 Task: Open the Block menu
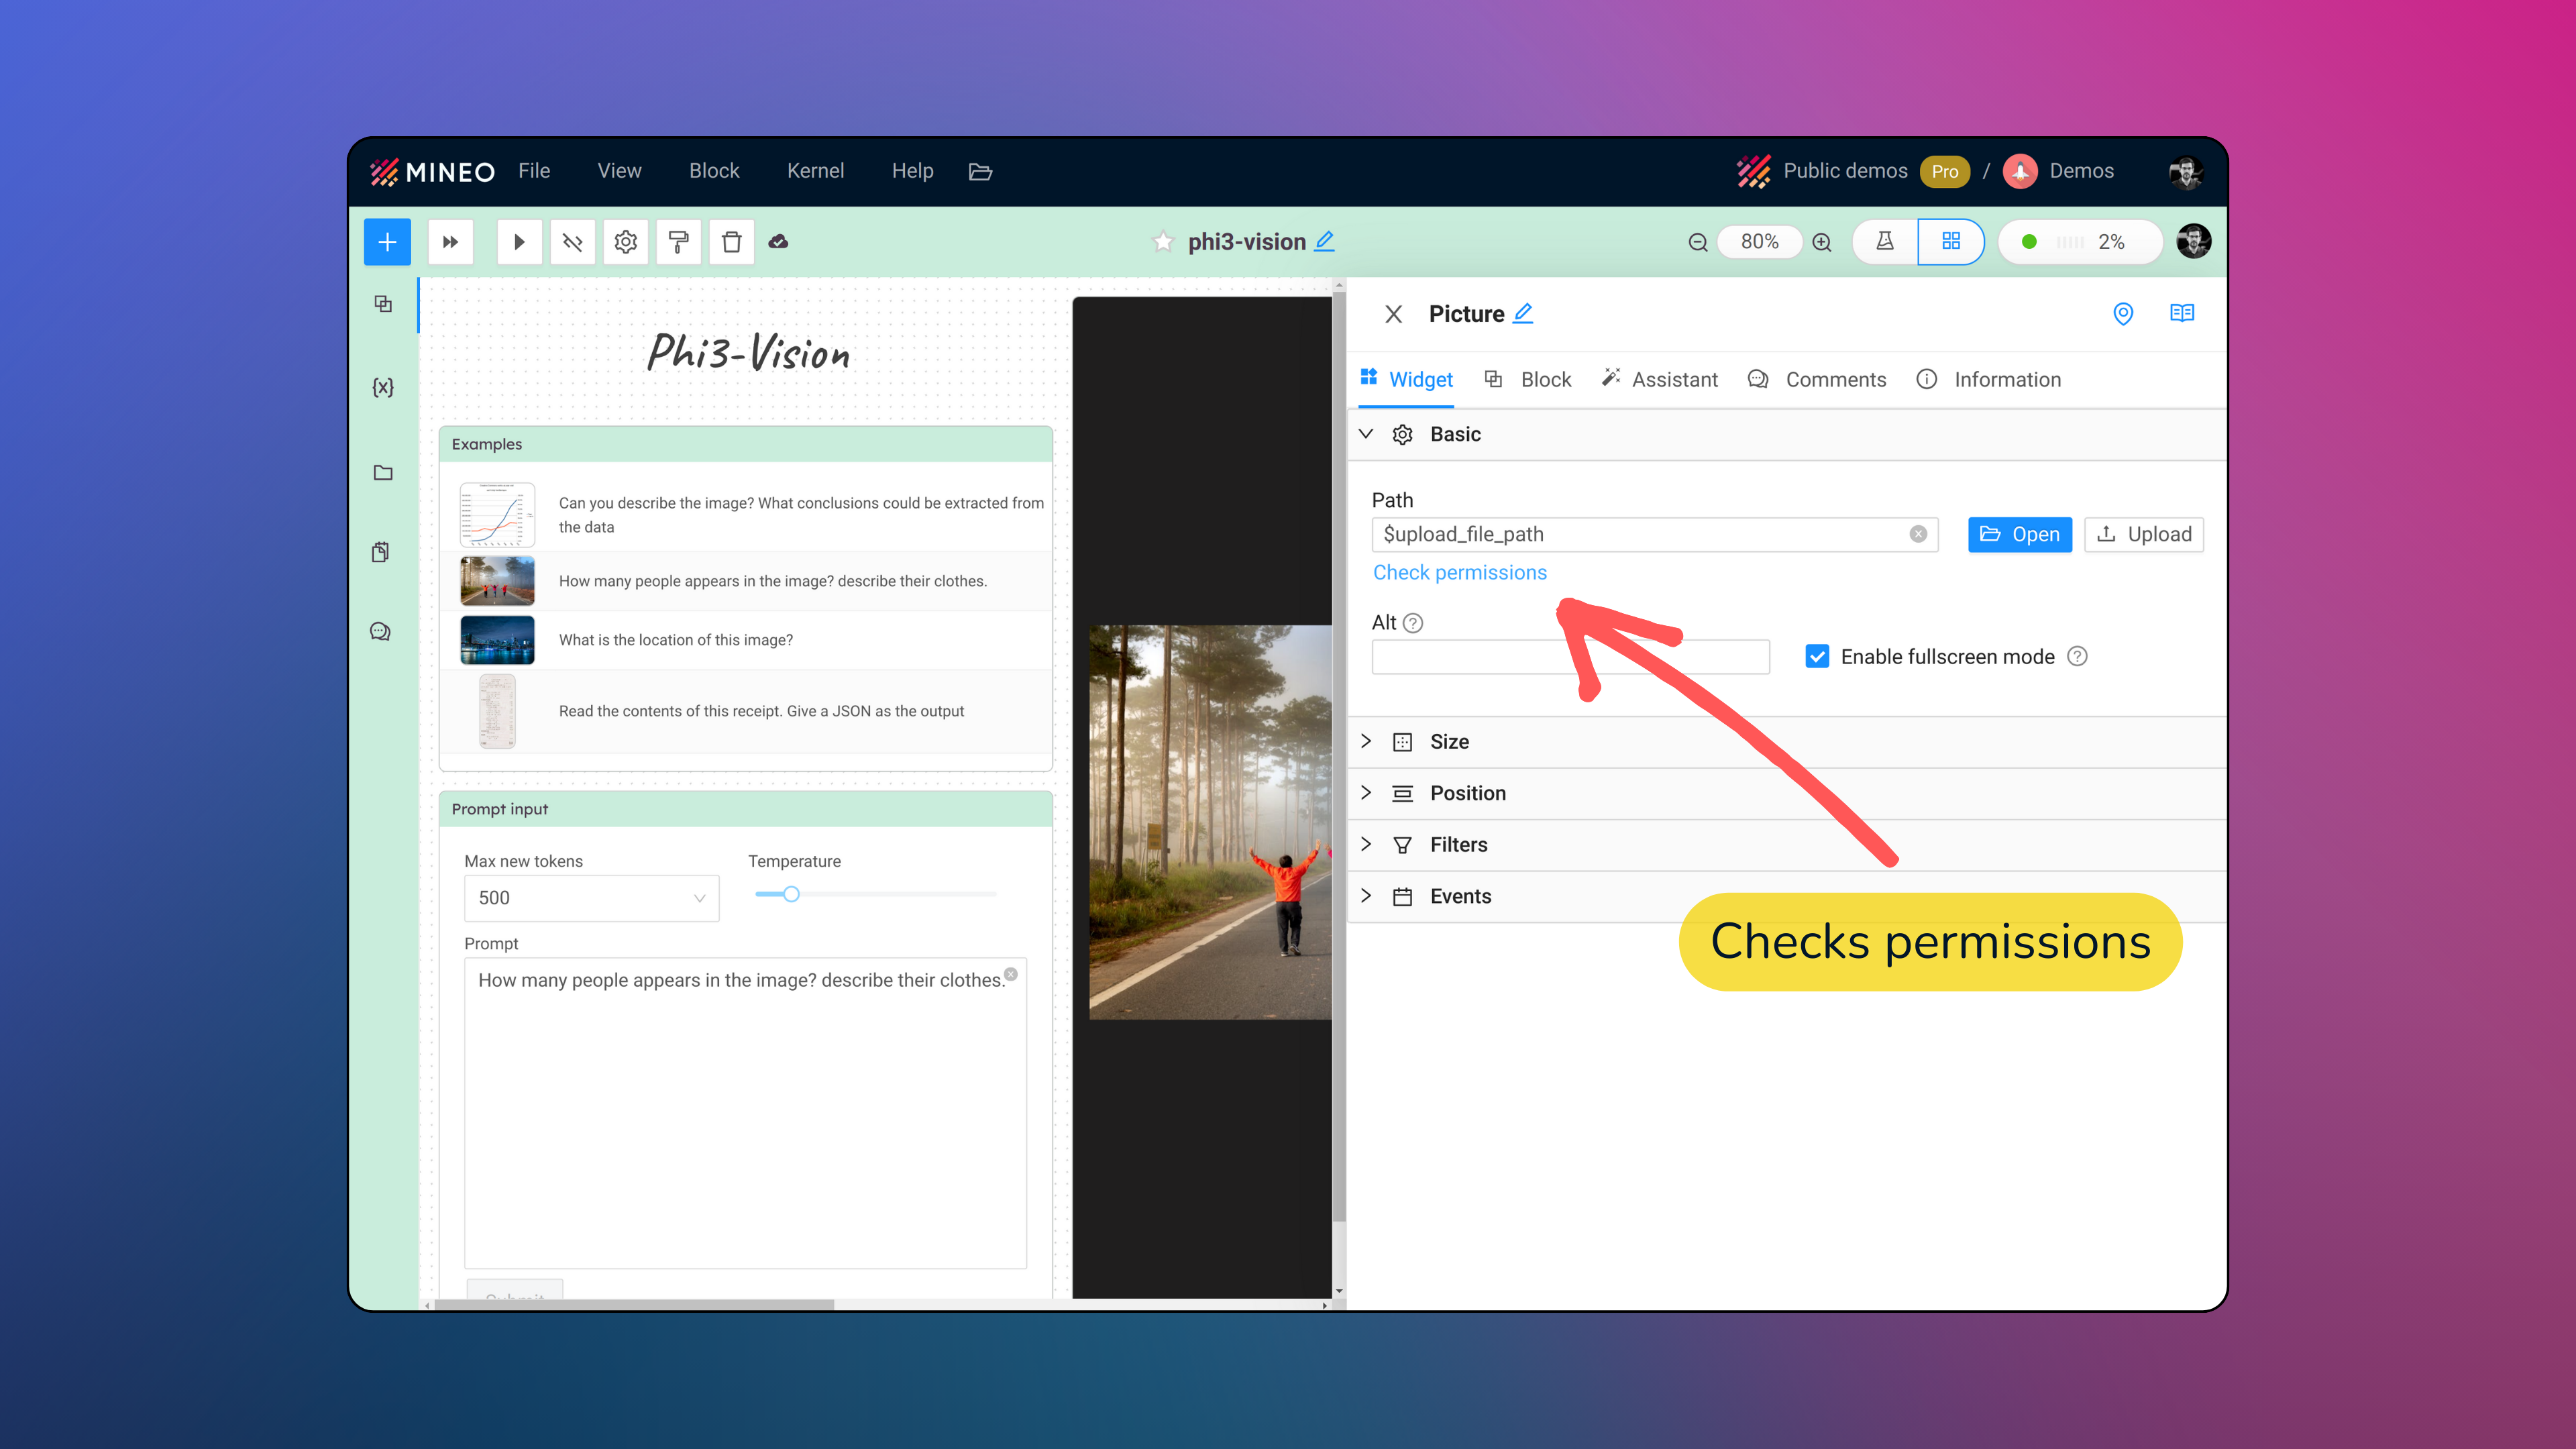point(714,171)
